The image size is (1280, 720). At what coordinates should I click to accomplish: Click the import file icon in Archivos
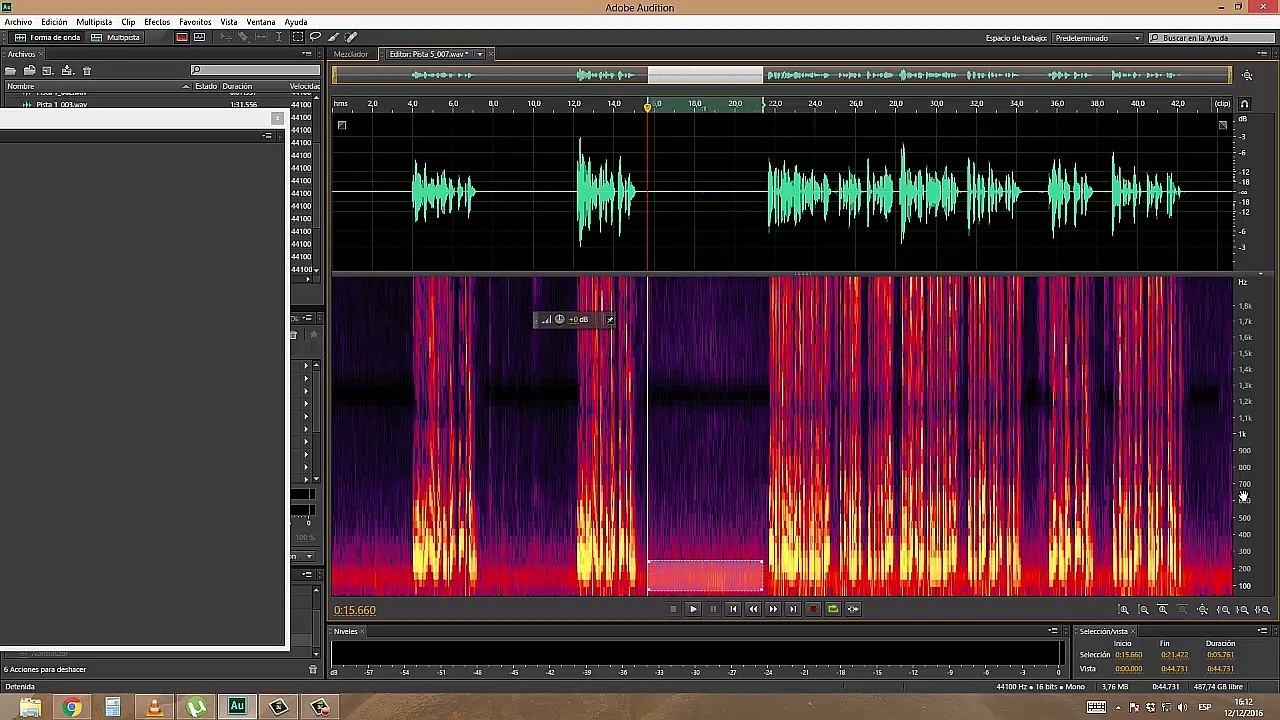(29, 71)
